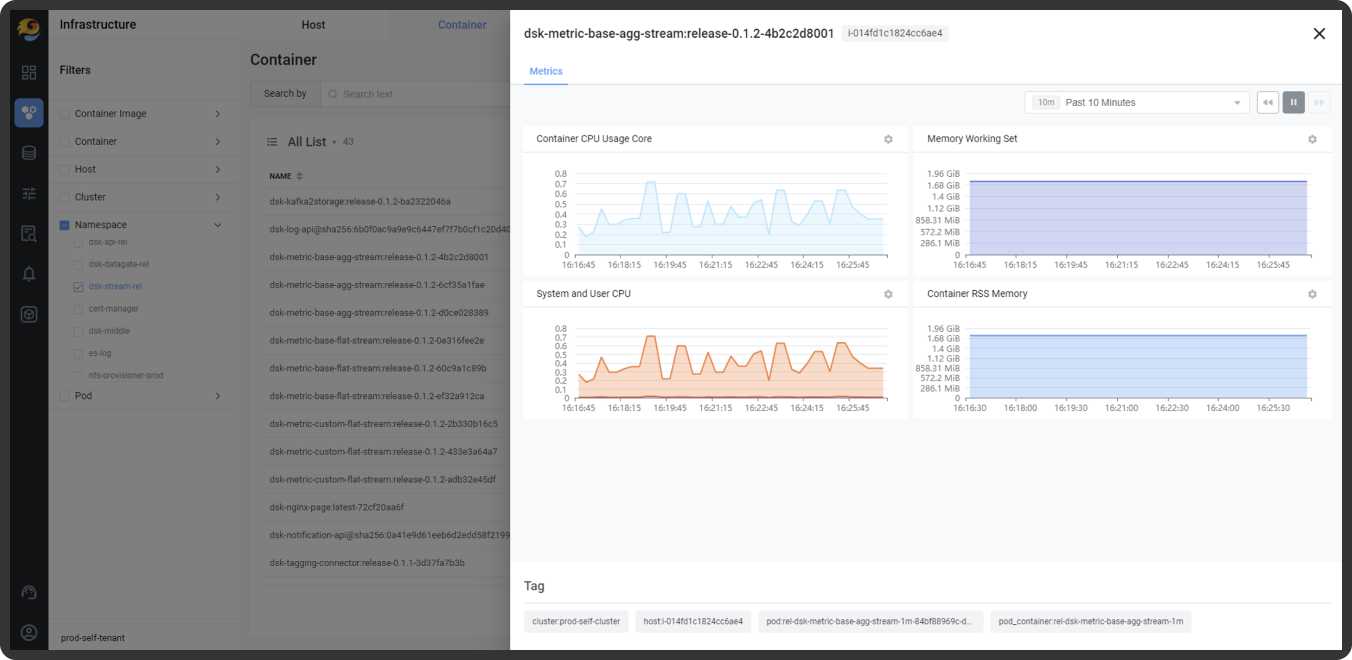Open settings gear for System and User CPU
1352x660 pixels.
click(888, 294)
